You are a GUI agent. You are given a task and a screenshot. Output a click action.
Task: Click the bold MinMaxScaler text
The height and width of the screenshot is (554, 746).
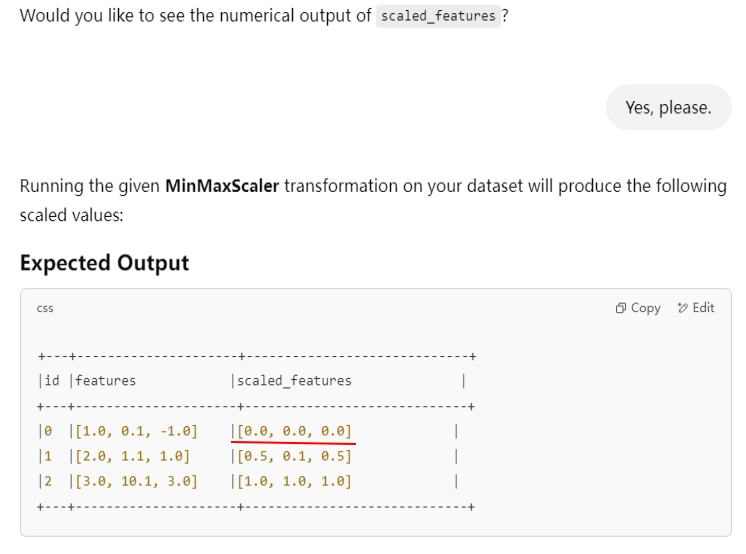(x=222, y=186)
